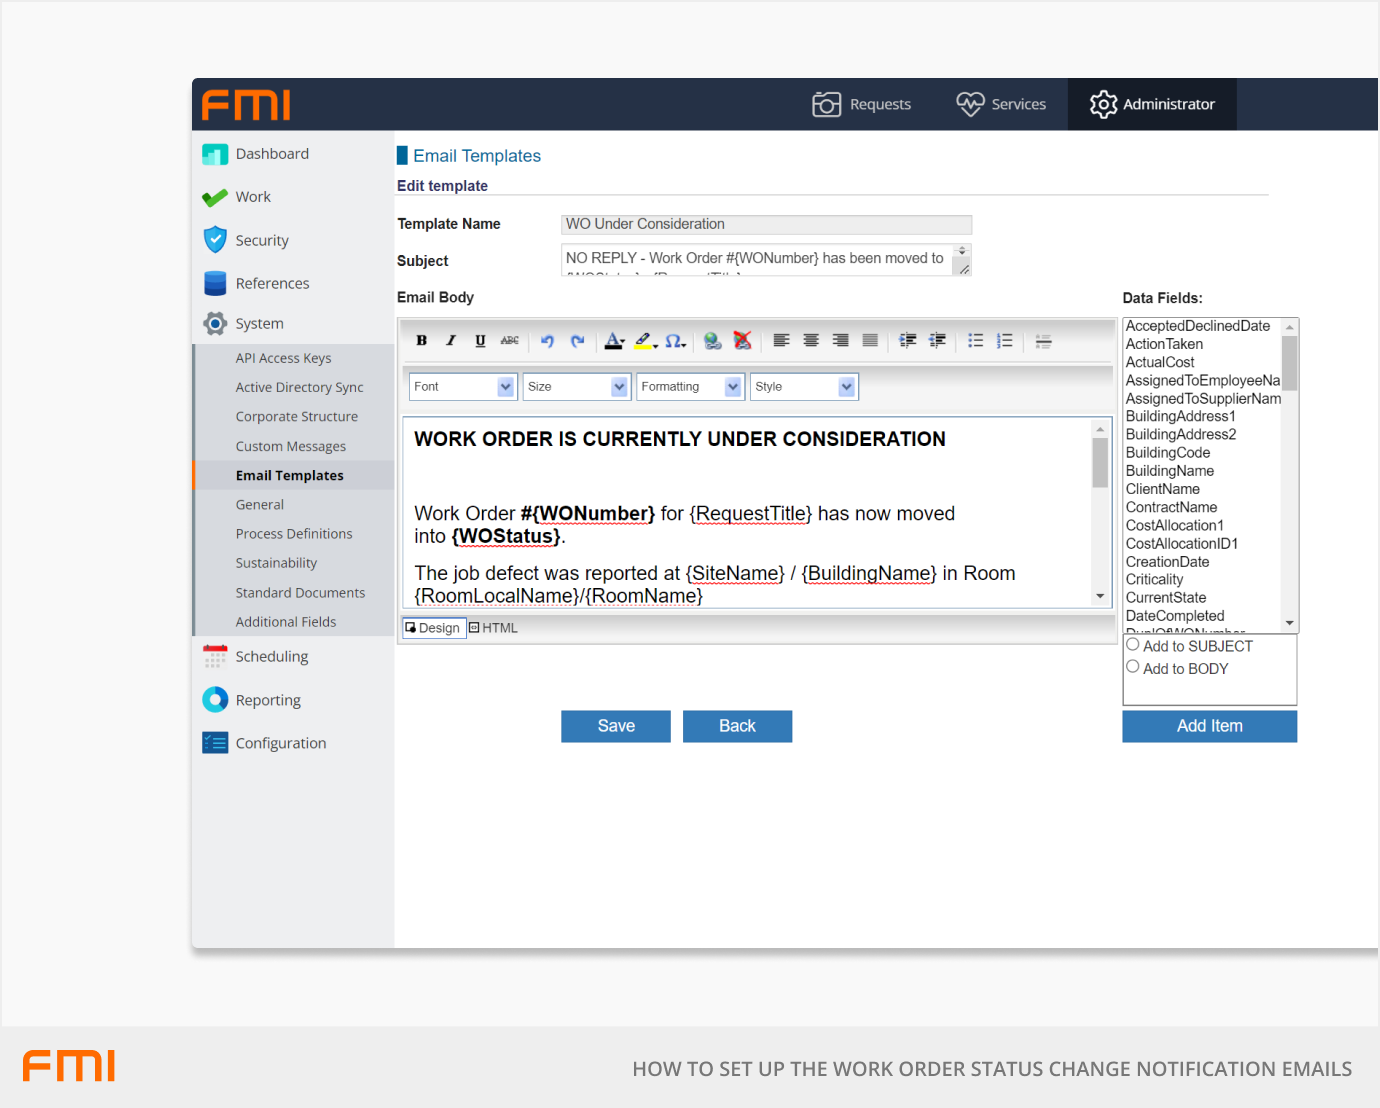Toggle bold formatting in editor toolbar
This screenshot has height=1108, width=1380.
click(422, 341)
